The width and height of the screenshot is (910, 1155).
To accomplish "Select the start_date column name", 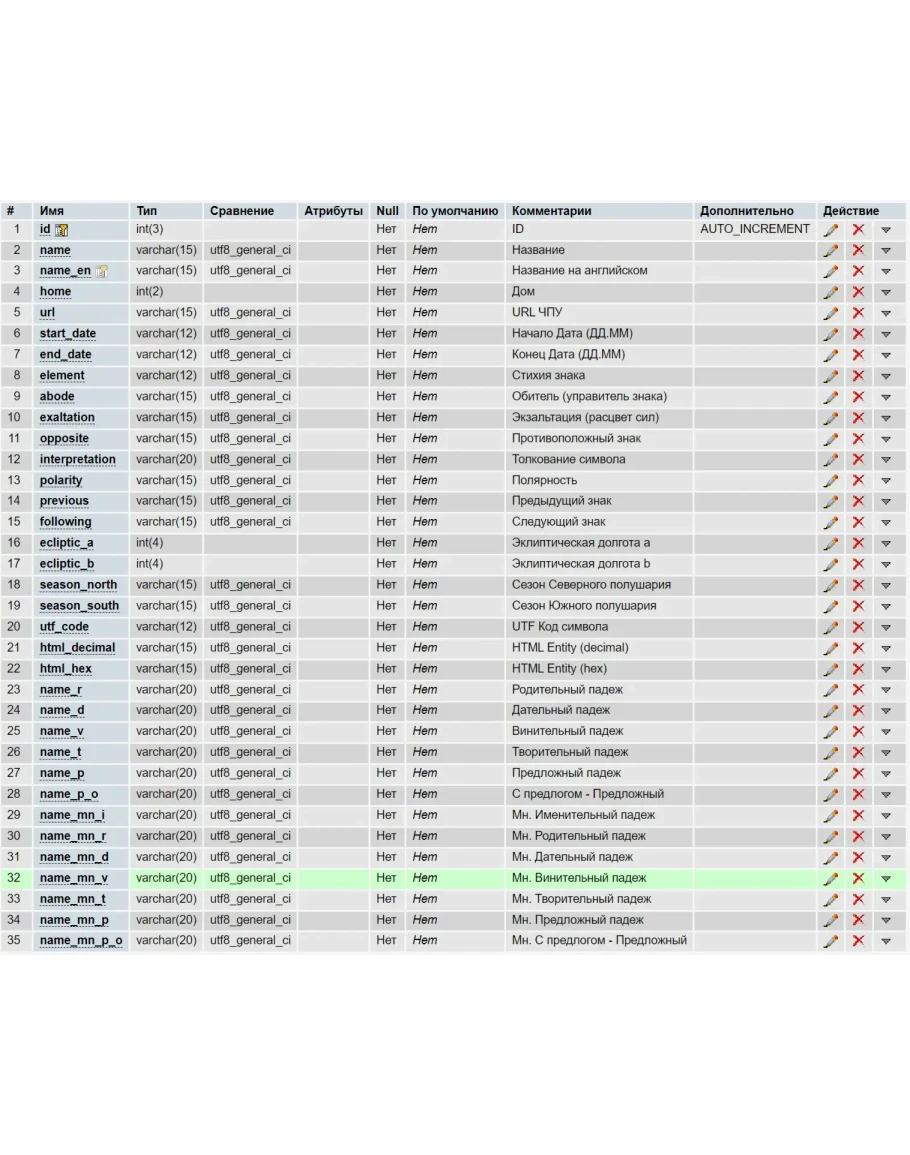I will [x=68, y=334].
